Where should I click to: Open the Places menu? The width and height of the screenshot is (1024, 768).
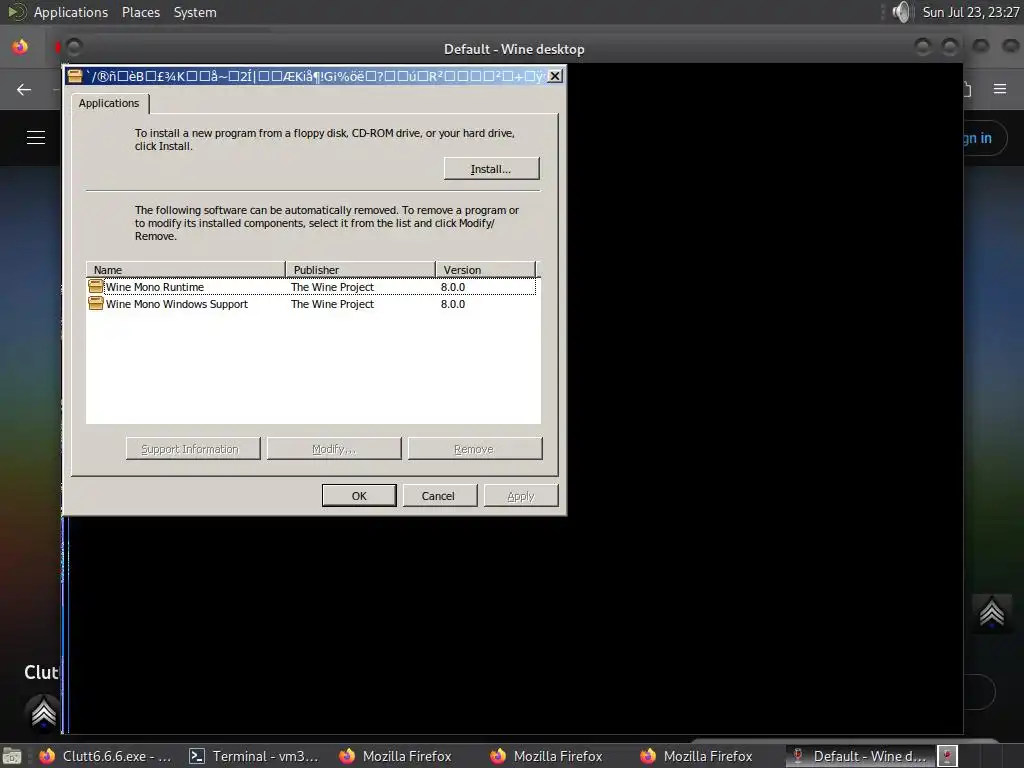click(x=140, y=12)
